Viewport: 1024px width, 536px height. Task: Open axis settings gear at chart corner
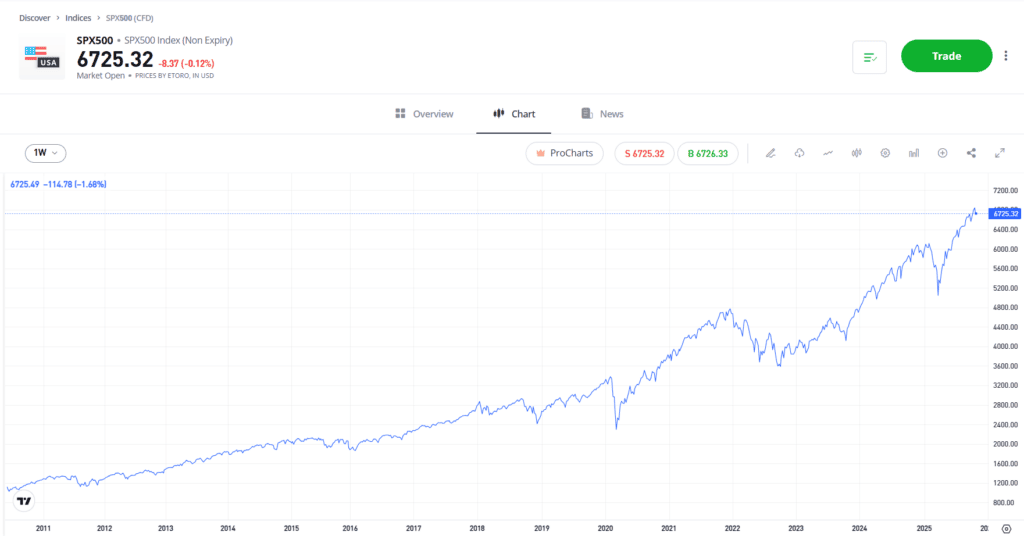pyautogui.click(x=1006, y=527)
